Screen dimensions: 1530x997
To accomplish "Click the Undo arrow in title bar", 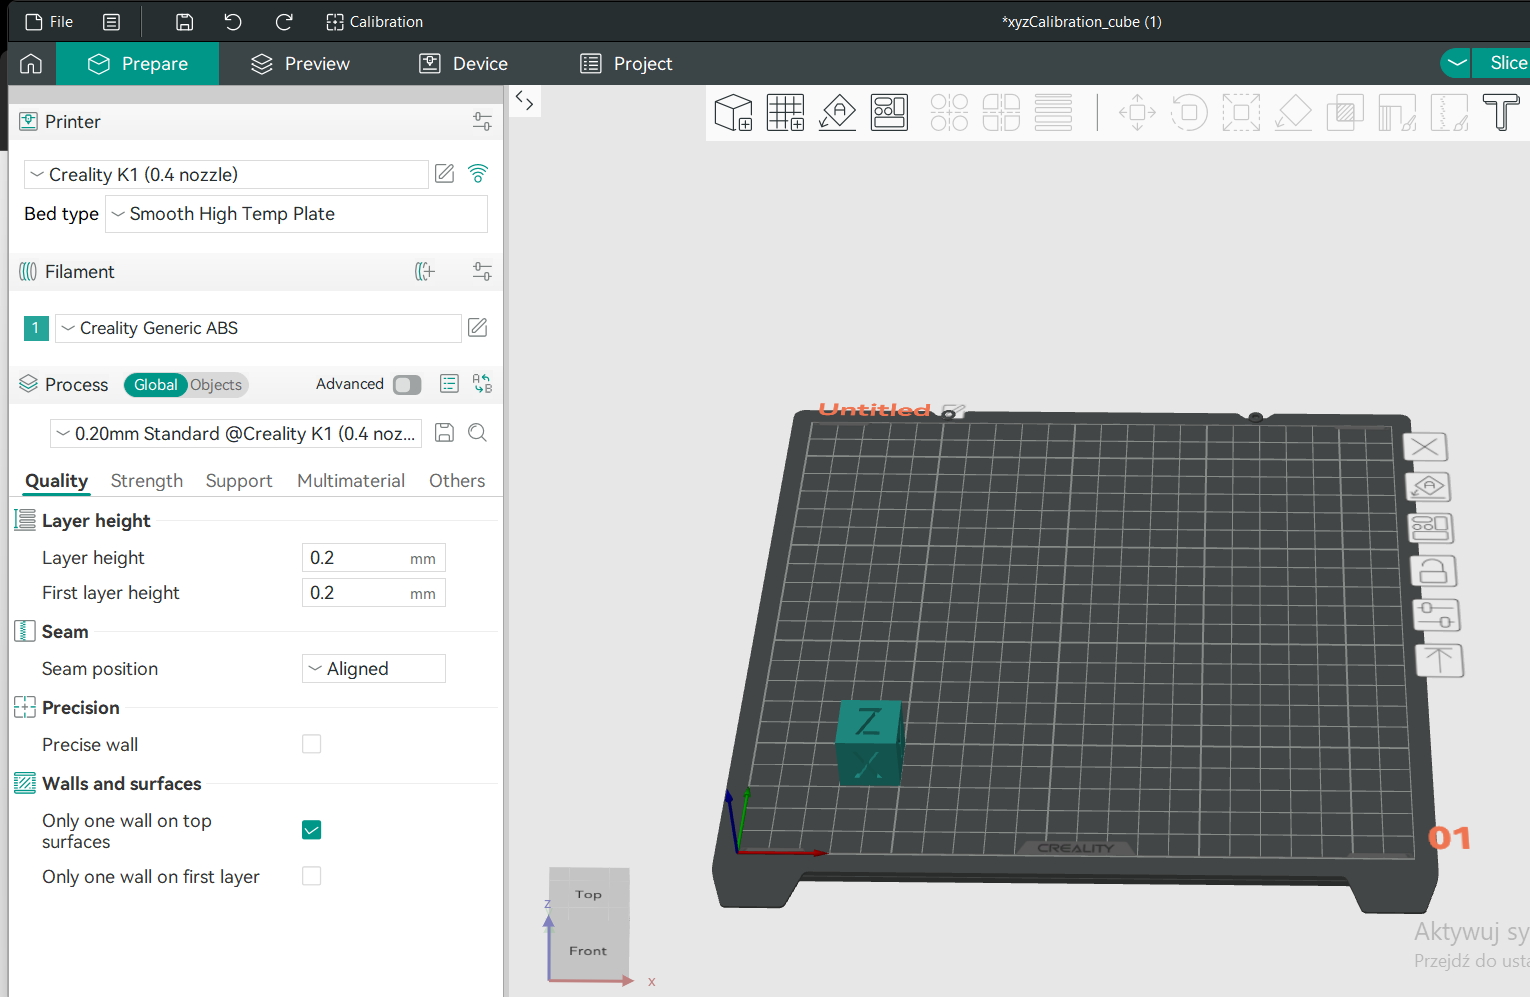I will 233,22.
